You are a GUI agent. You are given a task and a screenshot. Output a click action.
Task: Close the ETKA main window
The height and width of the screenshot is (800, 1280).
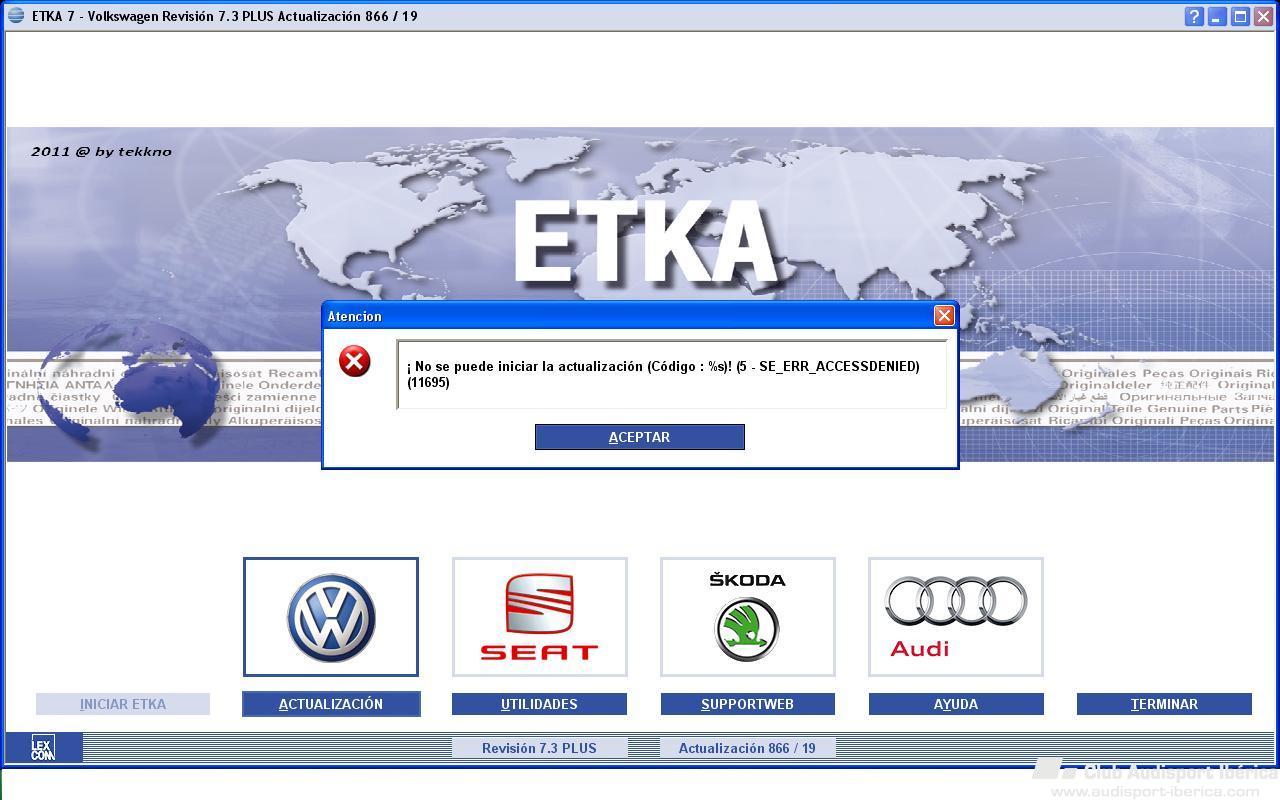click(x=1262, y=16)
